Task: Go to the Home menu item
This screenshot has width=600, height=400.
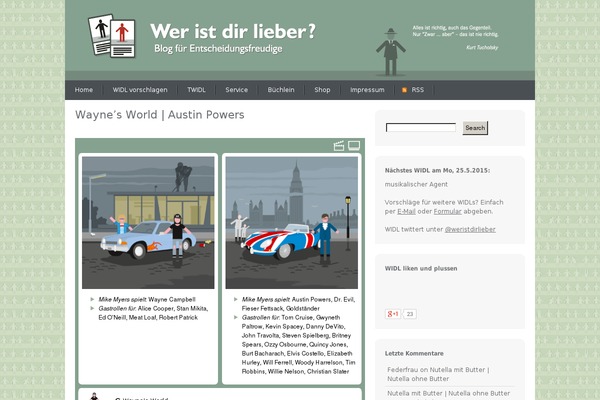Action: click(x=84, y=90)
